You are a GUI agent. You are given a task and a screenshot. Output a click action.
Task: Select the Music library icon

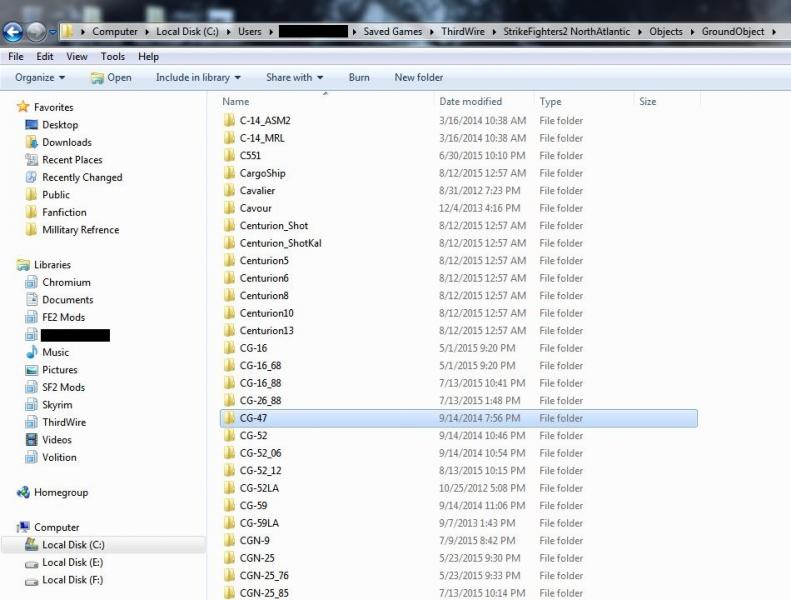pos(31,352)
